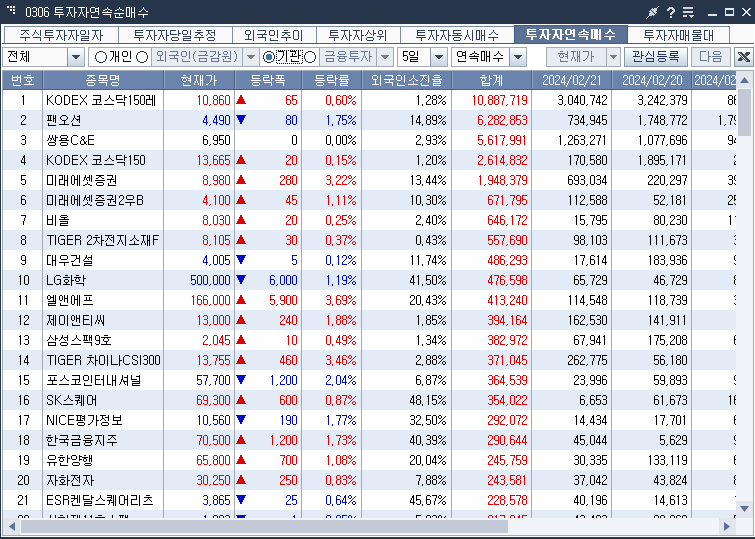Click the 현재가 button
Viewport: 755px width, 539px height.
(576, 57)
